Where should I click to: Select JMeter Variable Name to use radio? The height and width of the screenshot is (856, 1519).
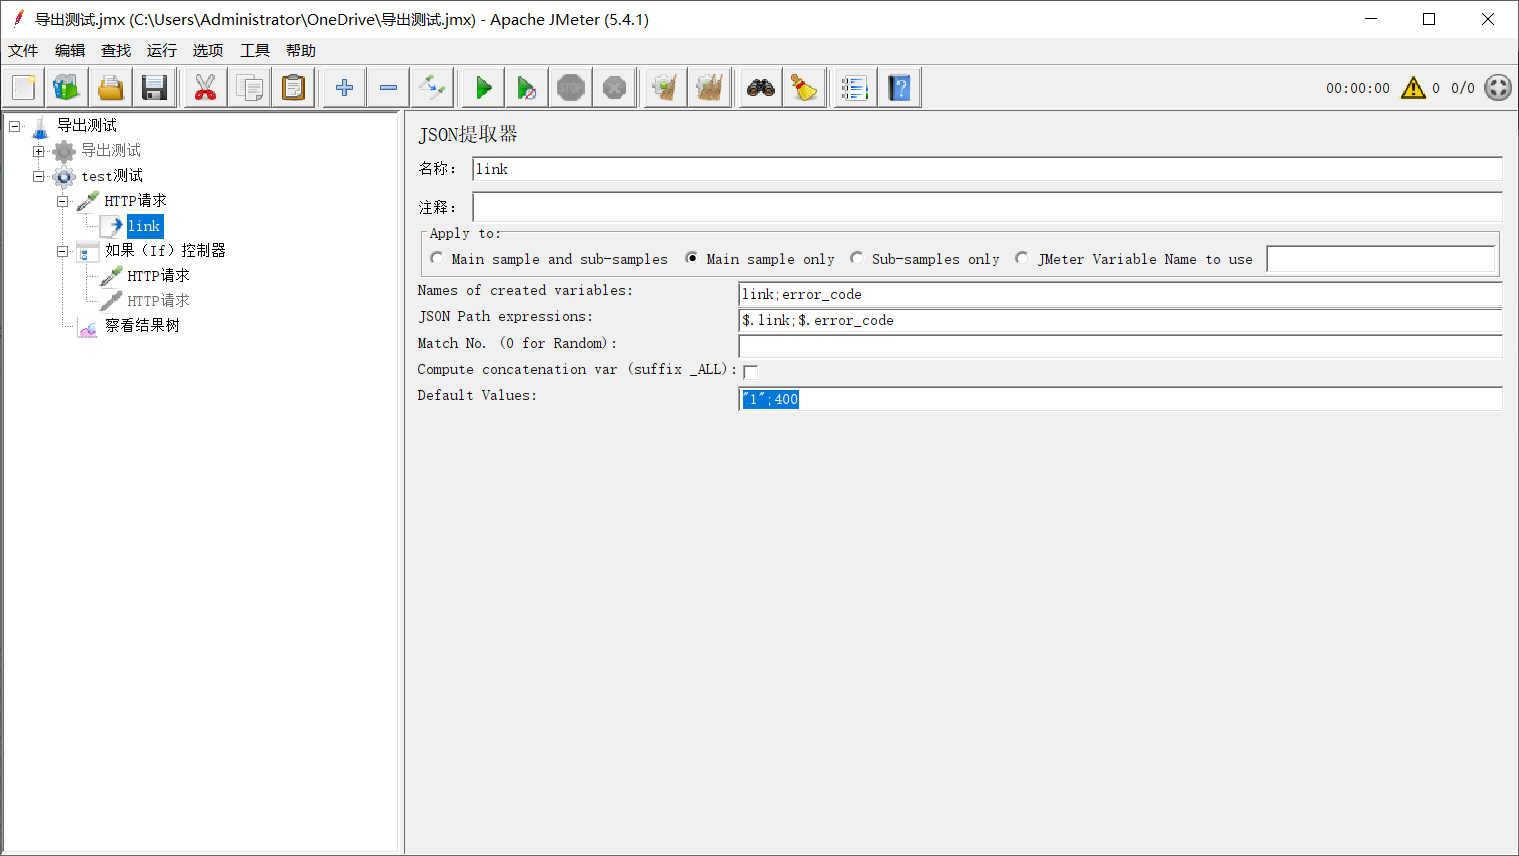tap(1021, 258)
